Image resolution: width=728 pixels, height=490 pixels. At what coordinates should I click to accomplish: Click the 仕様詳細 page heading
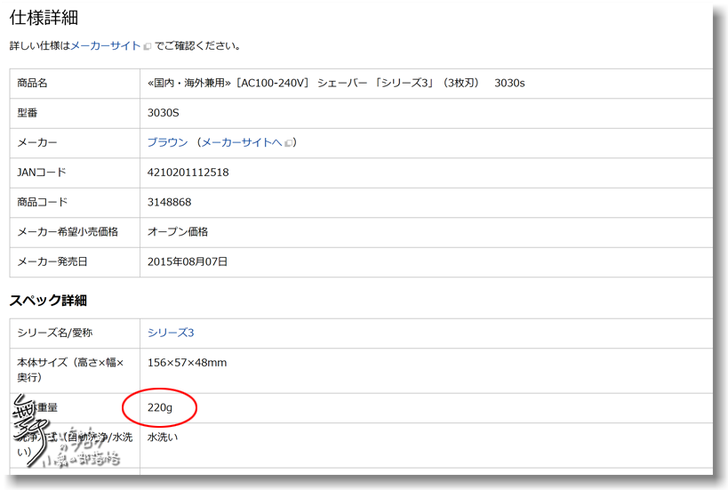[x=44, y=17]
